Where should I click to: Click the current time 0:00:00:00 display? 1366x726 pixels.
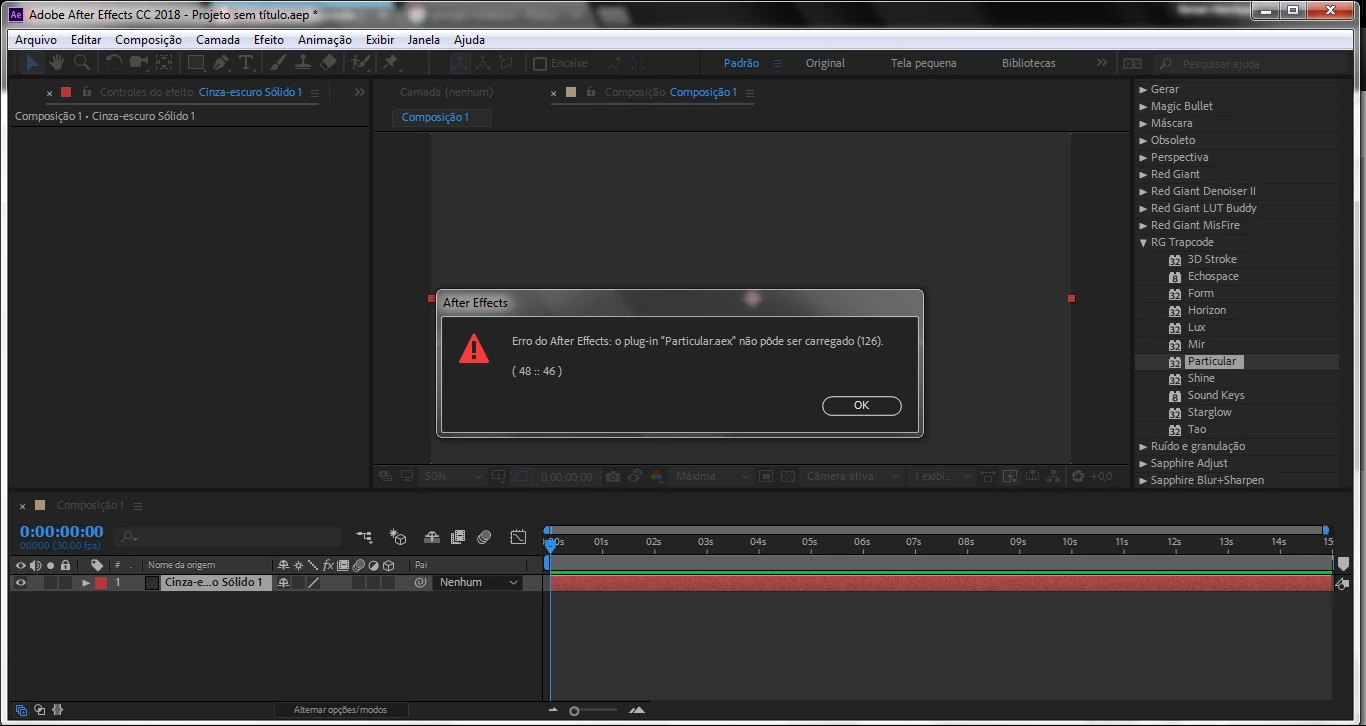(x=61, y=531)
